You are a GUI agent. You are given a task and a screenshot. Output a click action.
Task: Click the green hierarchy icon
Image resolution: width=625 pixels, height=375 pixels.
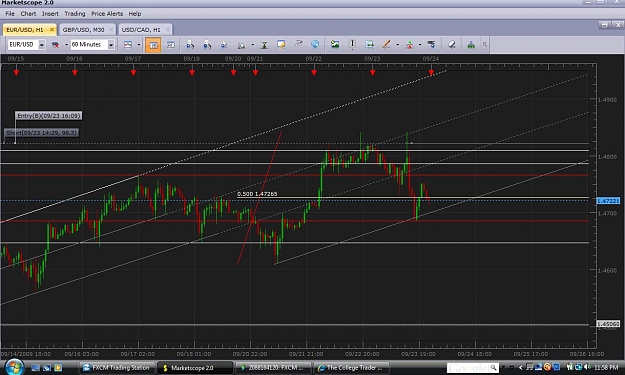tap(471, 45)
